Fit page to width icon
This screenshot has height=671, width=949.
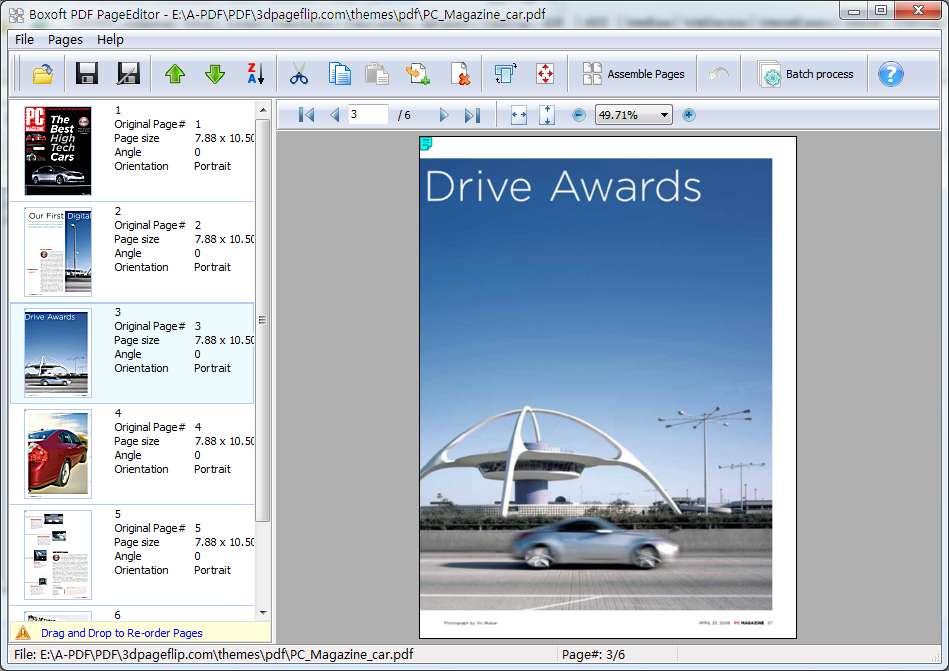(519, 115)
